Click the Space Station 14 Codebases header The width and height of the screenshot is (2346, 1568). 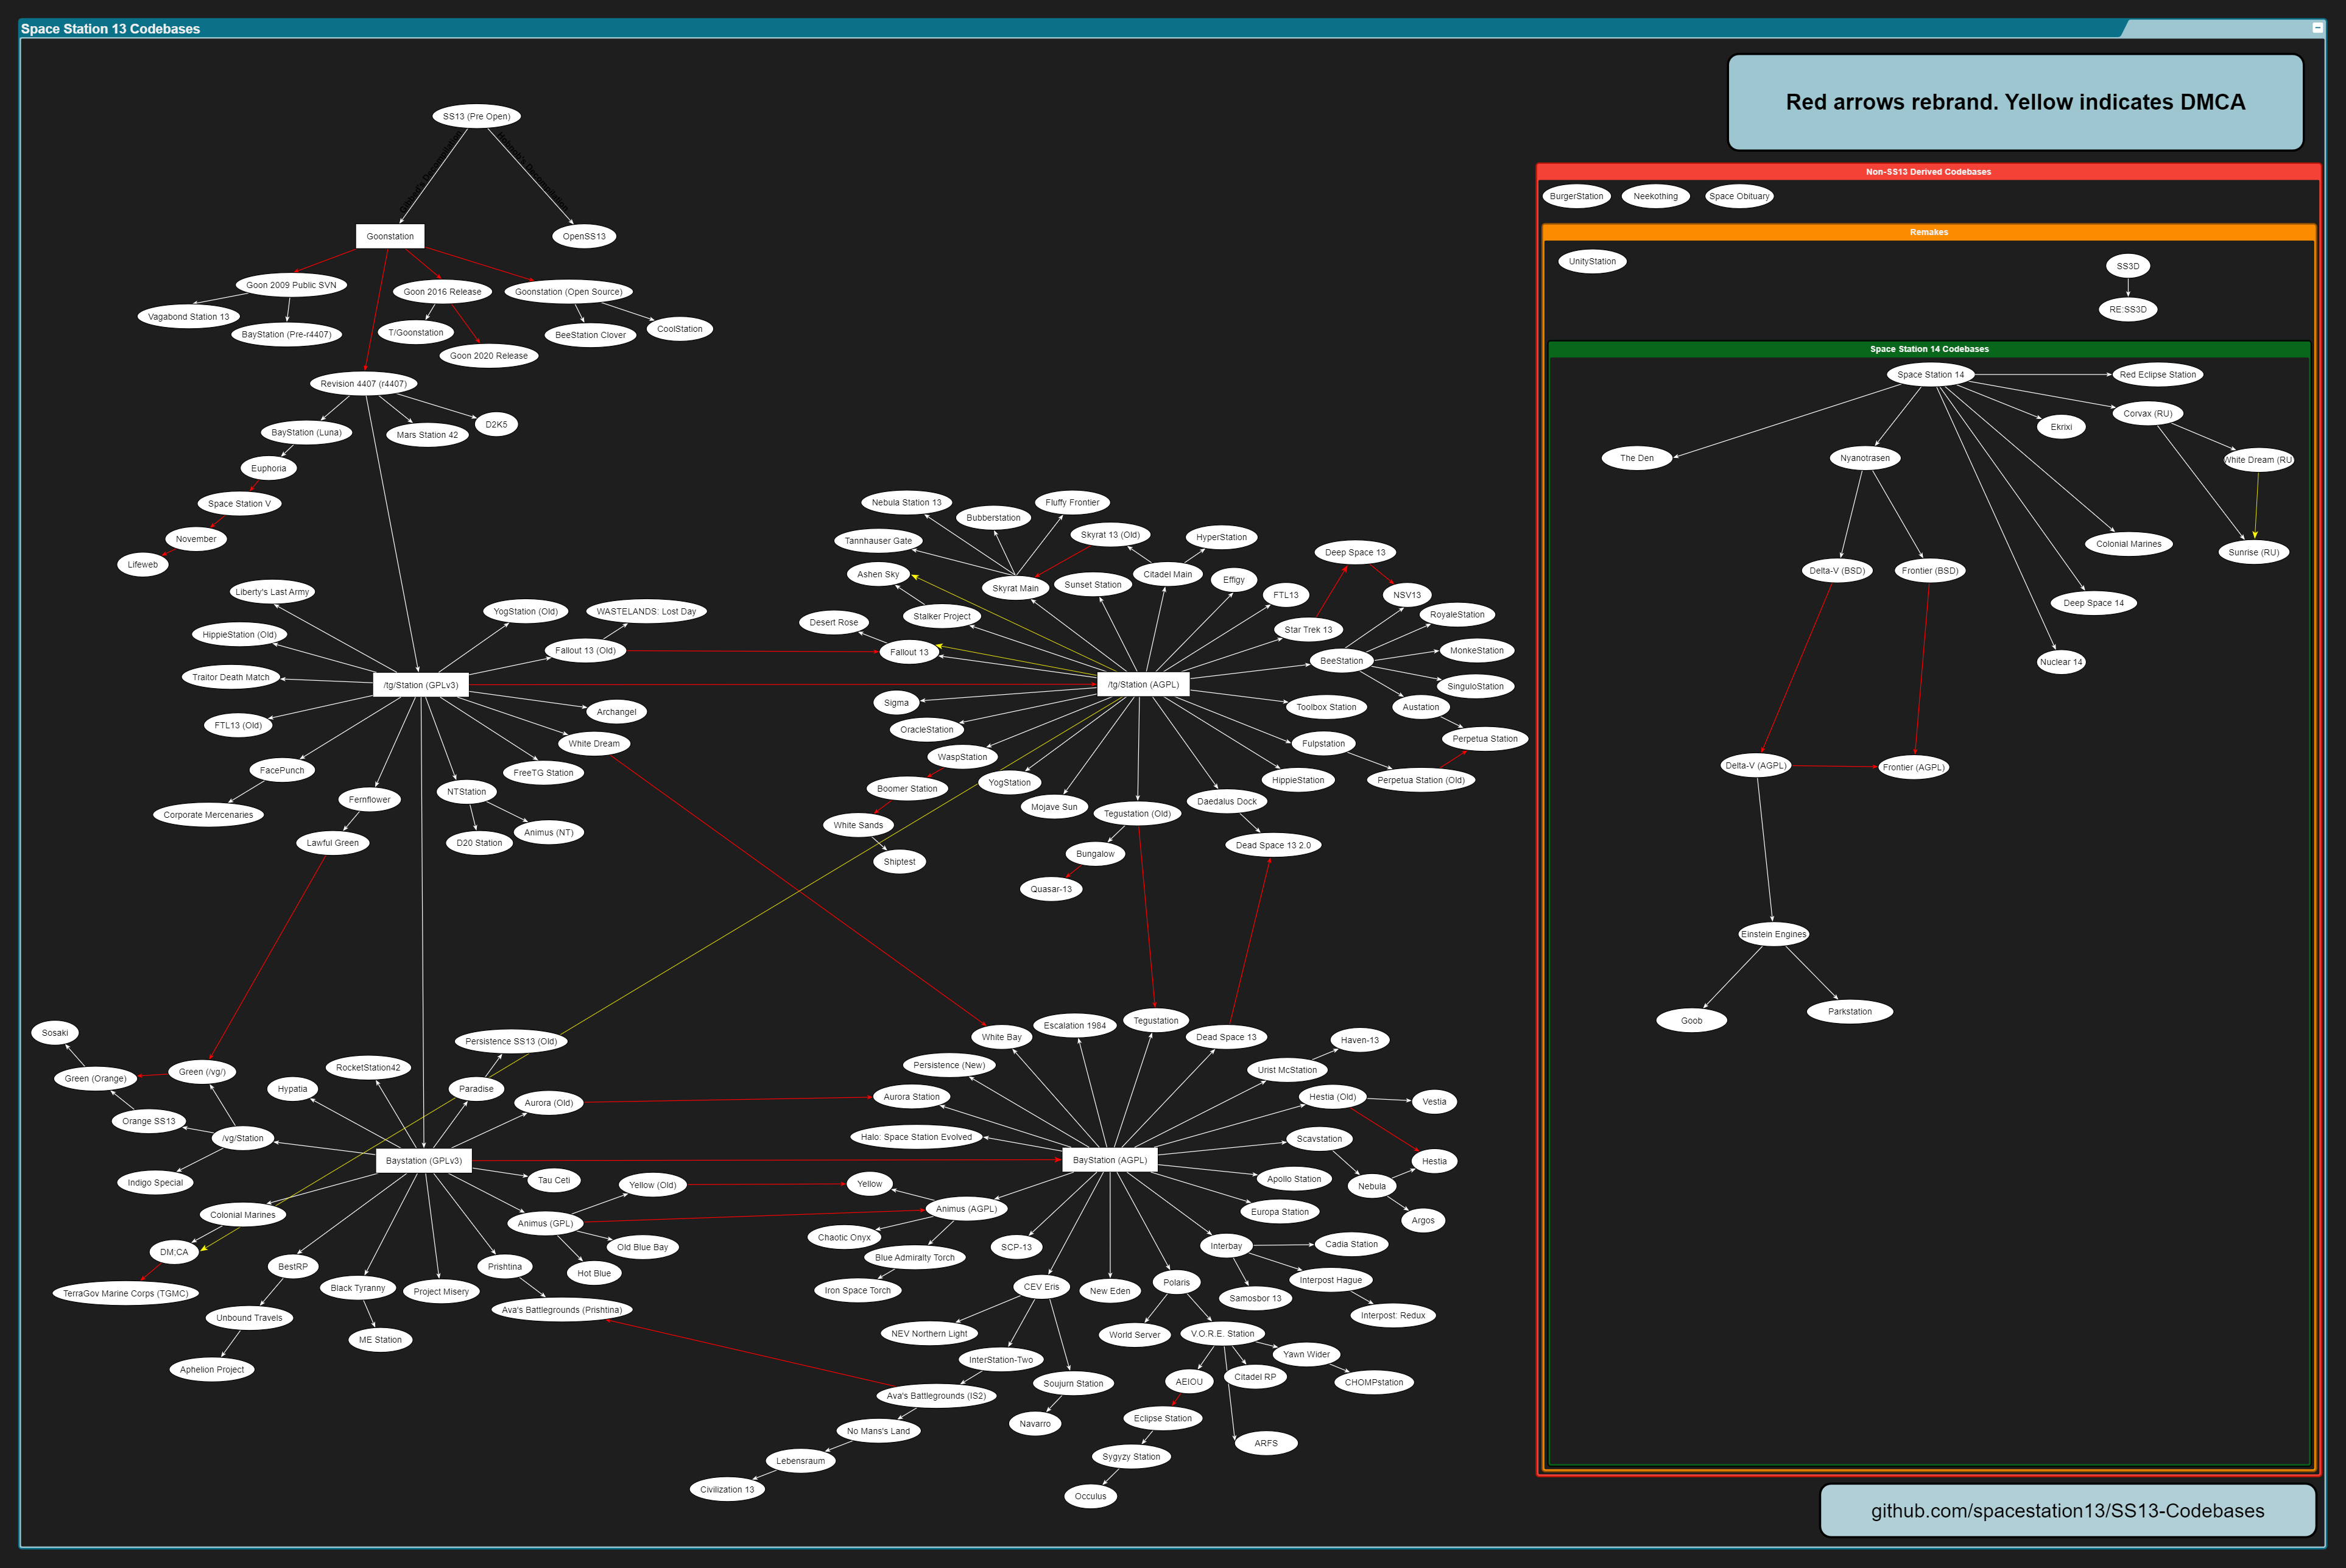coord(1929,349)
